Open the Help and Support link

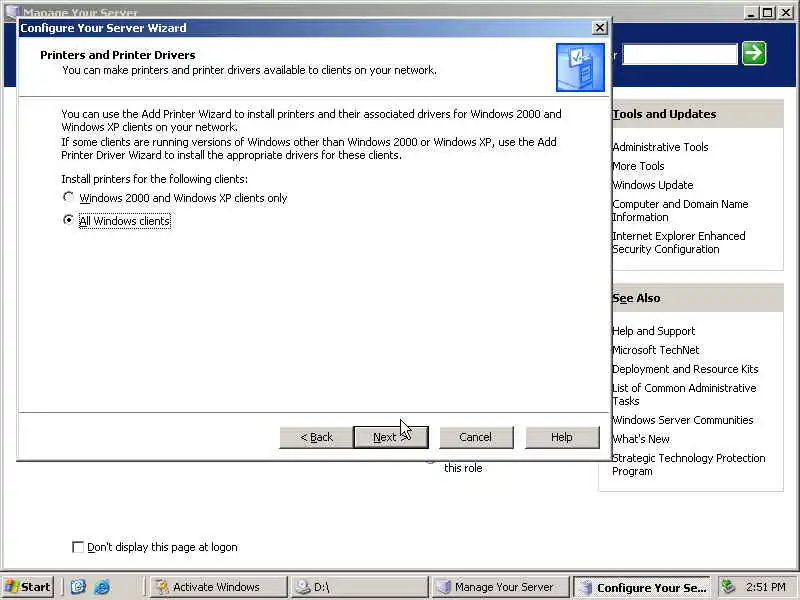click(654, 331)
